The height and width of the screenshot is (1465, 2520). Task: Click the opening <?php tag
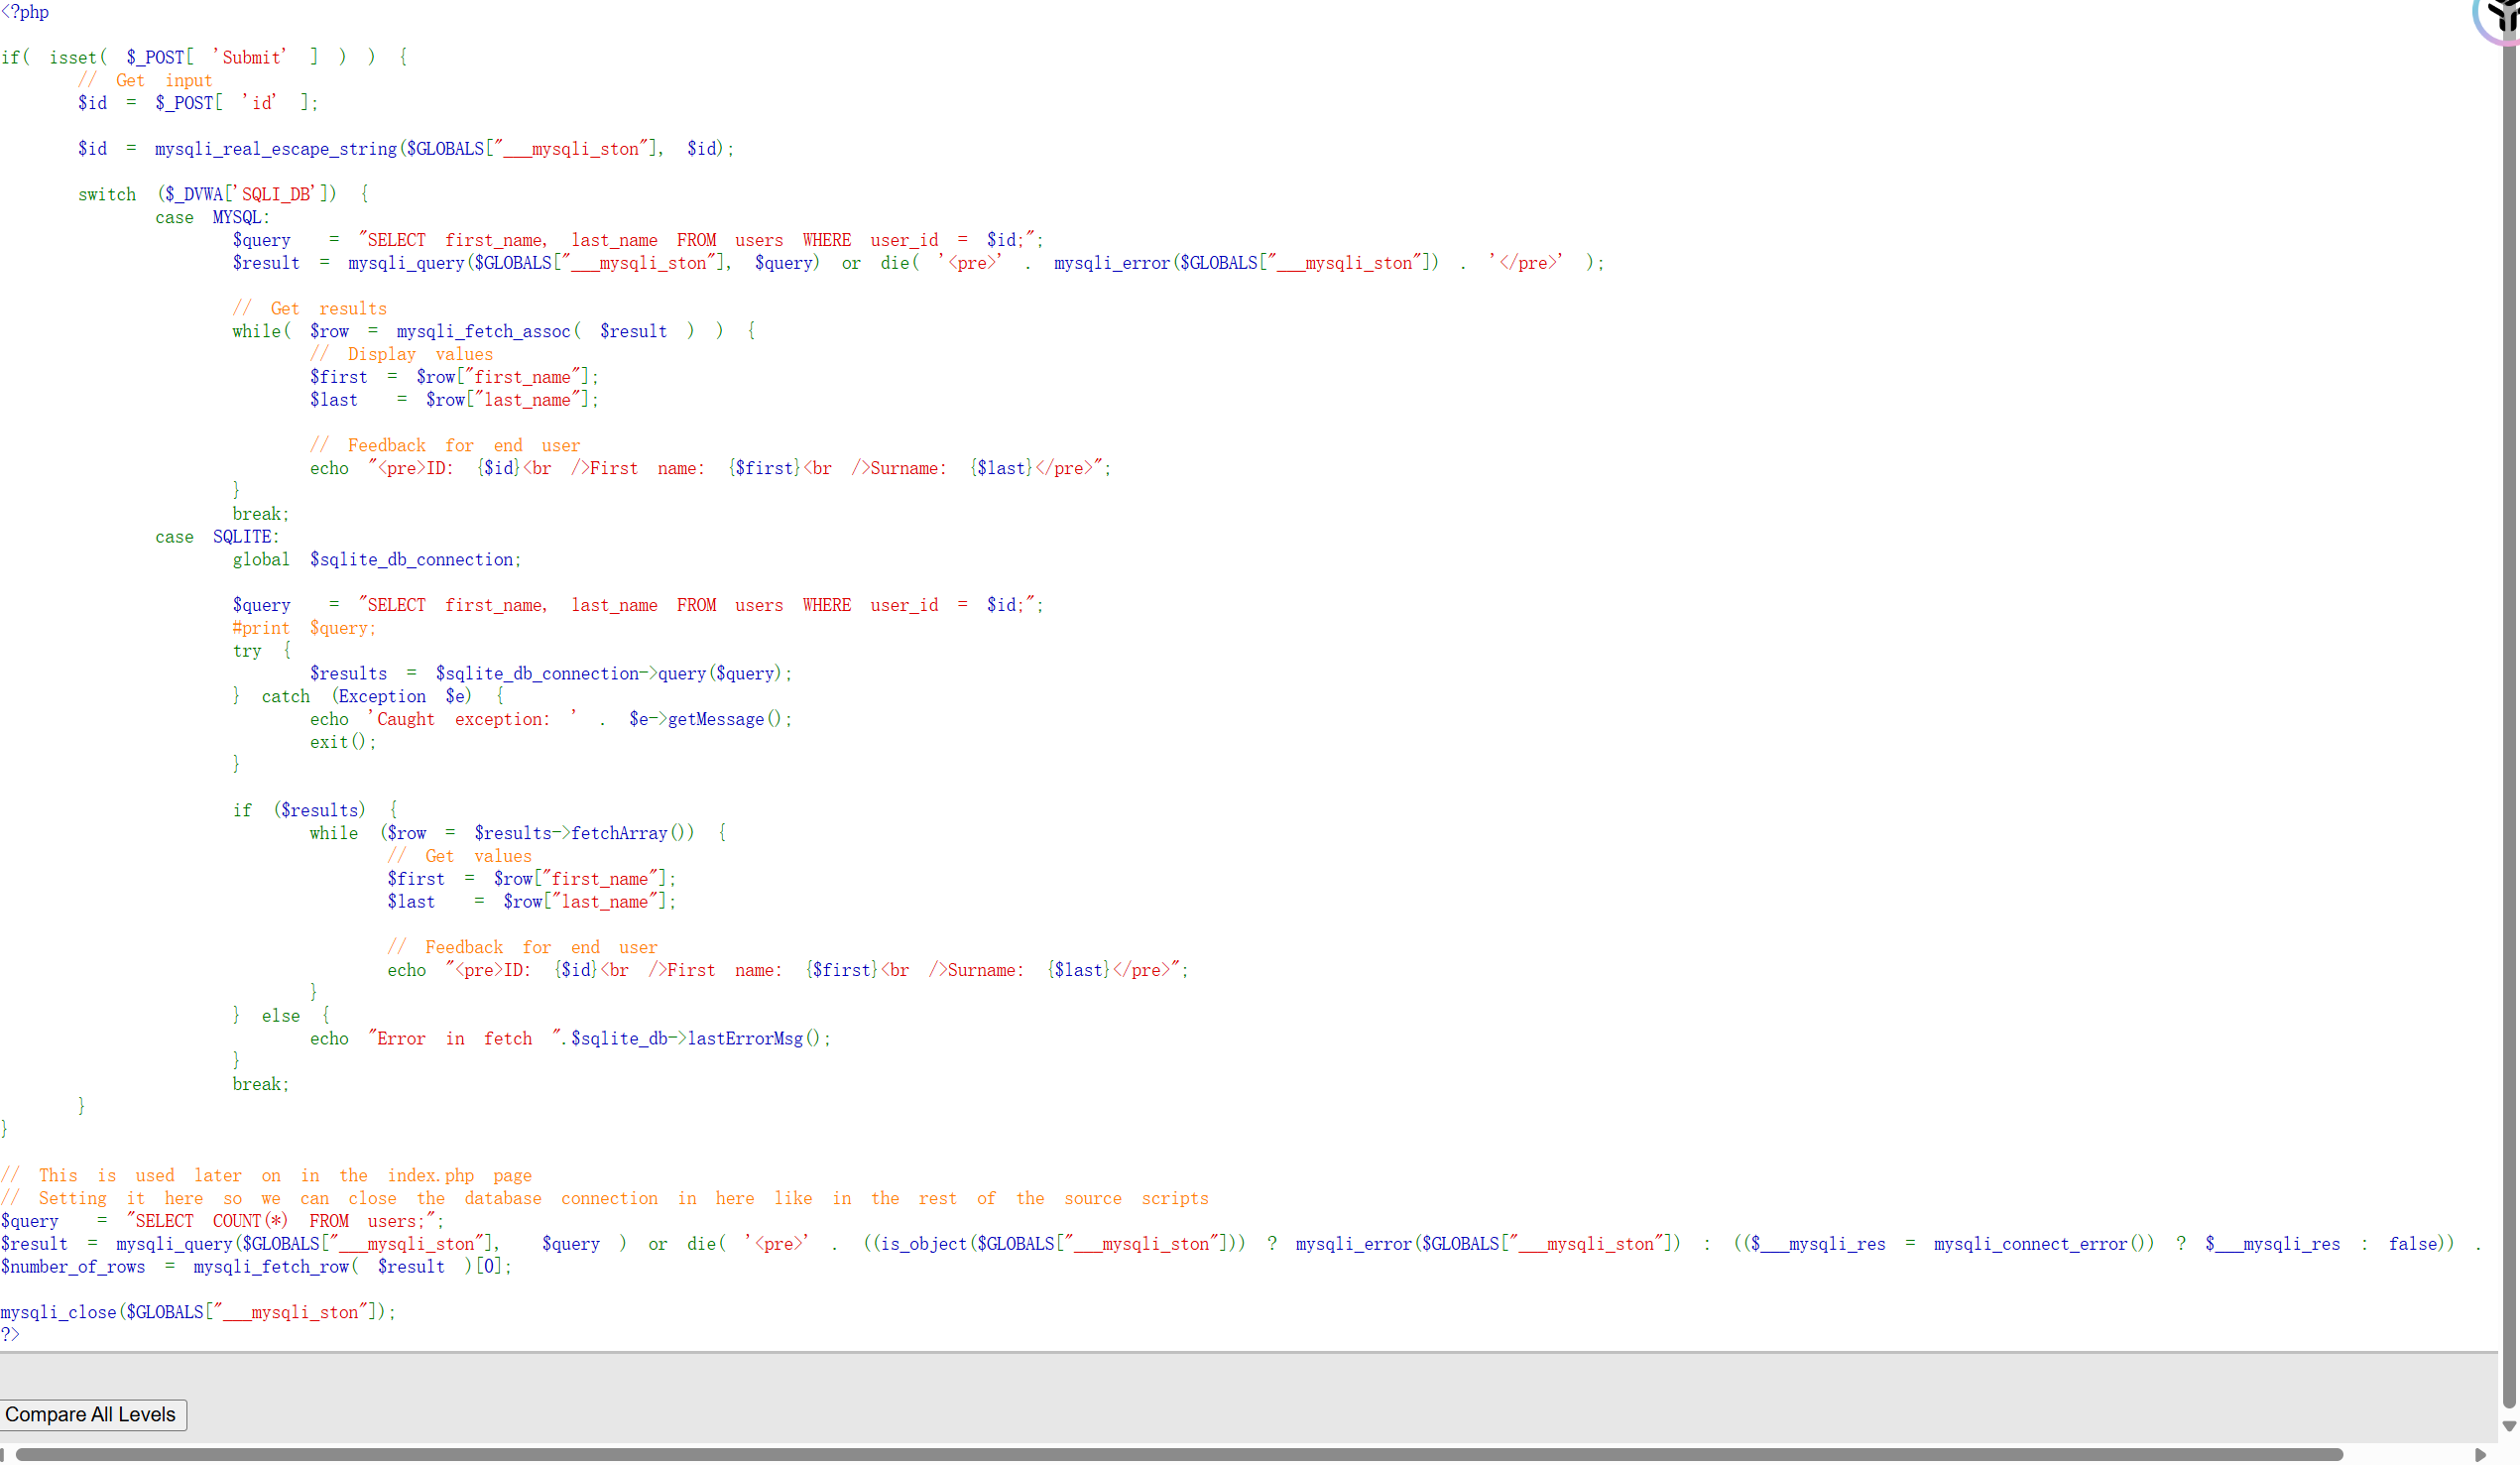tap(25, 12)
